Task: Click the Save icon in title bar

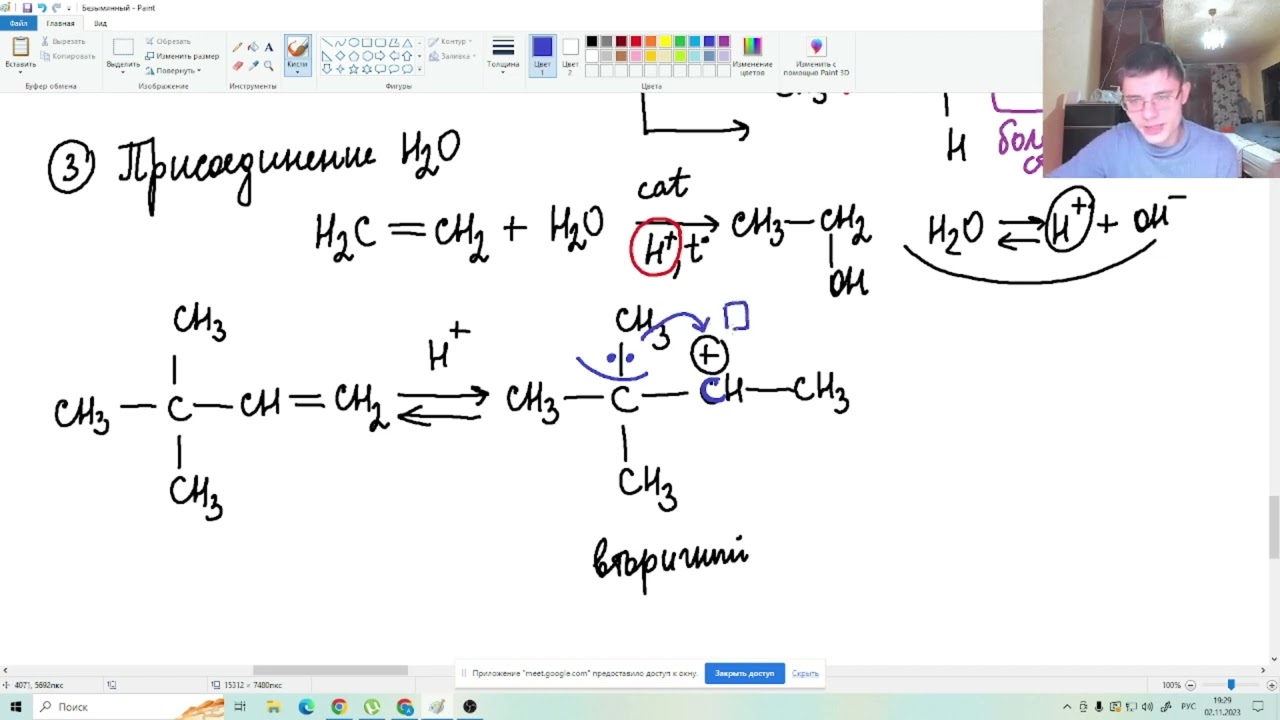Action: click(x=27, y=7)
